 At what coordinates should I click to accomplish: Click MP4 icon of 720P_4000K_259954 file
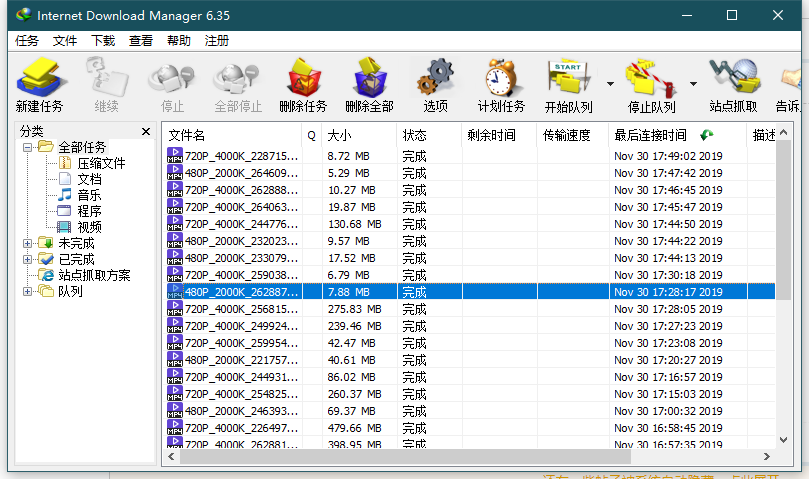[174, 343]
